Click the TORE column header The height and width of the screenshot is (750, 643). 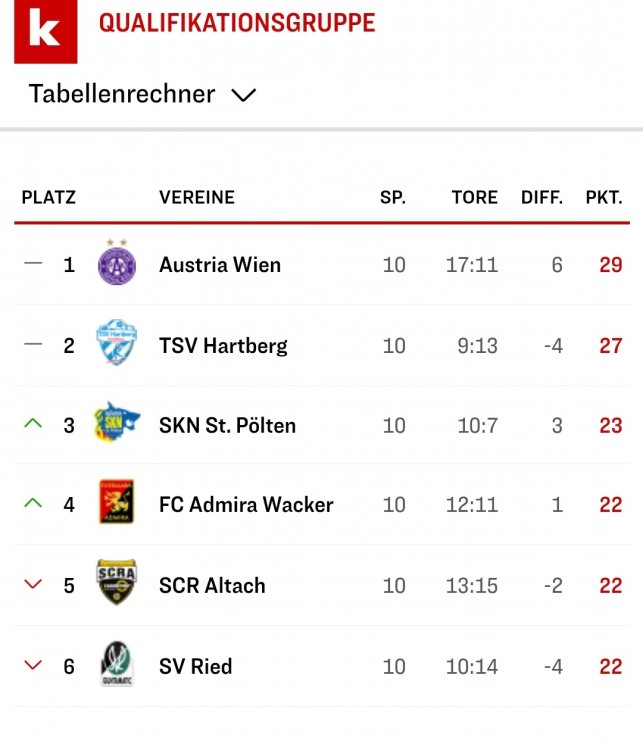point(475,197)
